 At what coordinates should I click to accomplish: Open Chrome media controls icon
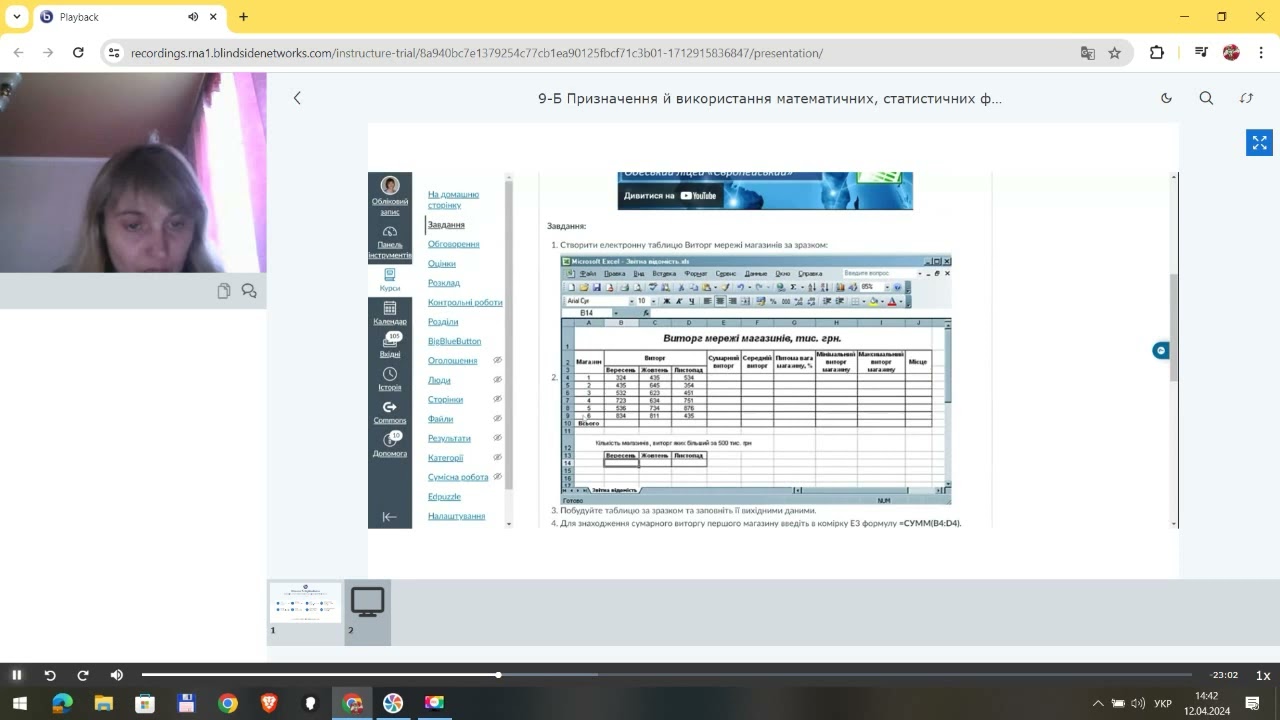click(x=1202, y=53)
